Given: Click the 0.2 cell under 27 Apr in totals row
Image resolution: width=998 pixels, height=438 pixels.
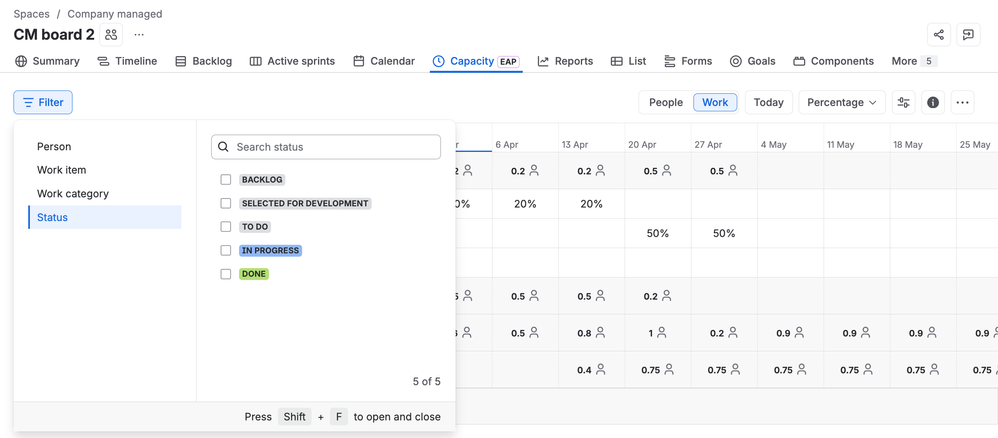Looking at the screenshot, I should coord(724,332).
